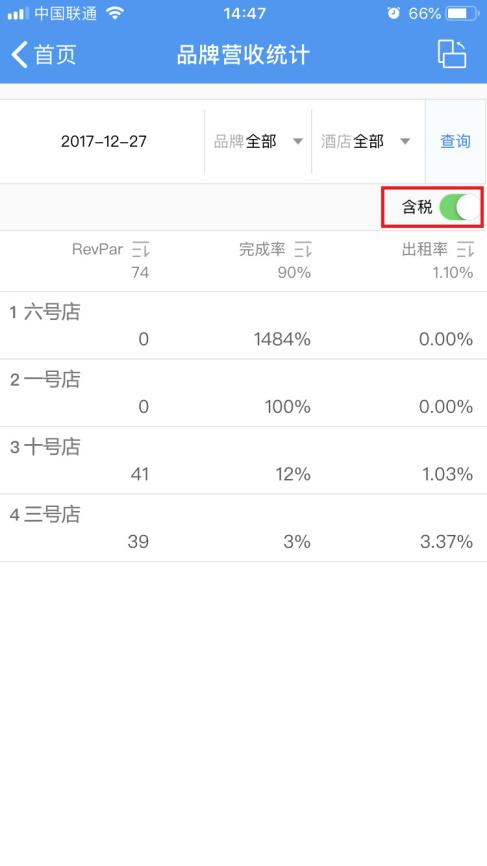The height and width of the screenshot is (866, 487).
Task: Tap the Wi-Fi status icon
Action: click(115, 13)
